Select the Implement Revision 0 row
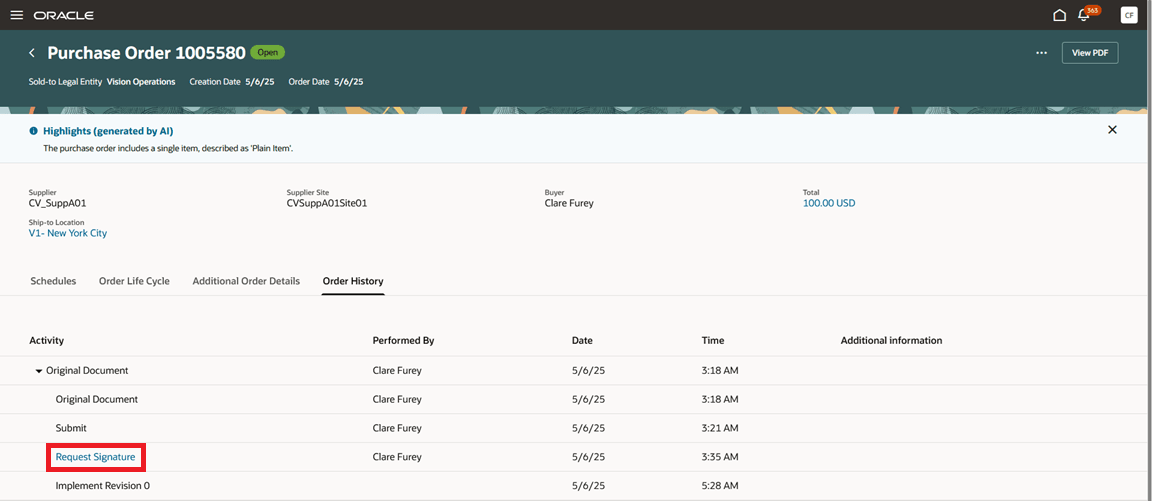Screen dimensions: 1152x501 [x=576, y=486]
